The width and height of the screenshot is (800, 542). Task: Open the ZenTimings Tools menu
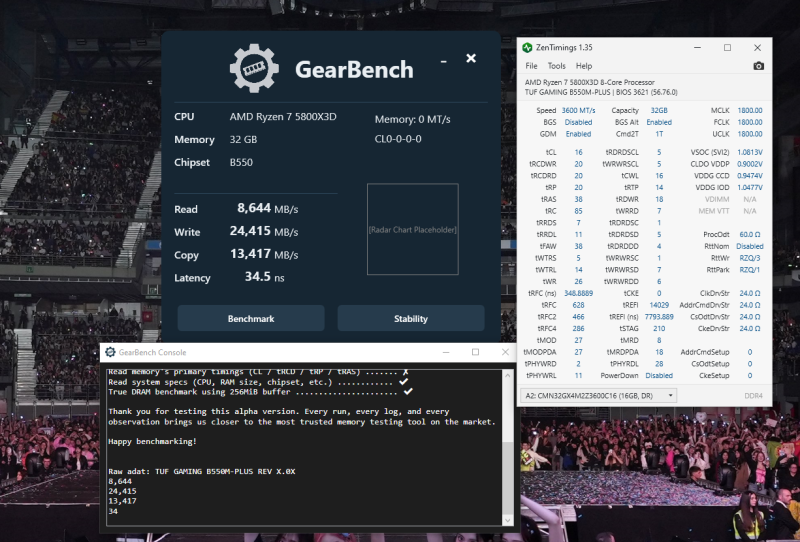coord(557,66)
